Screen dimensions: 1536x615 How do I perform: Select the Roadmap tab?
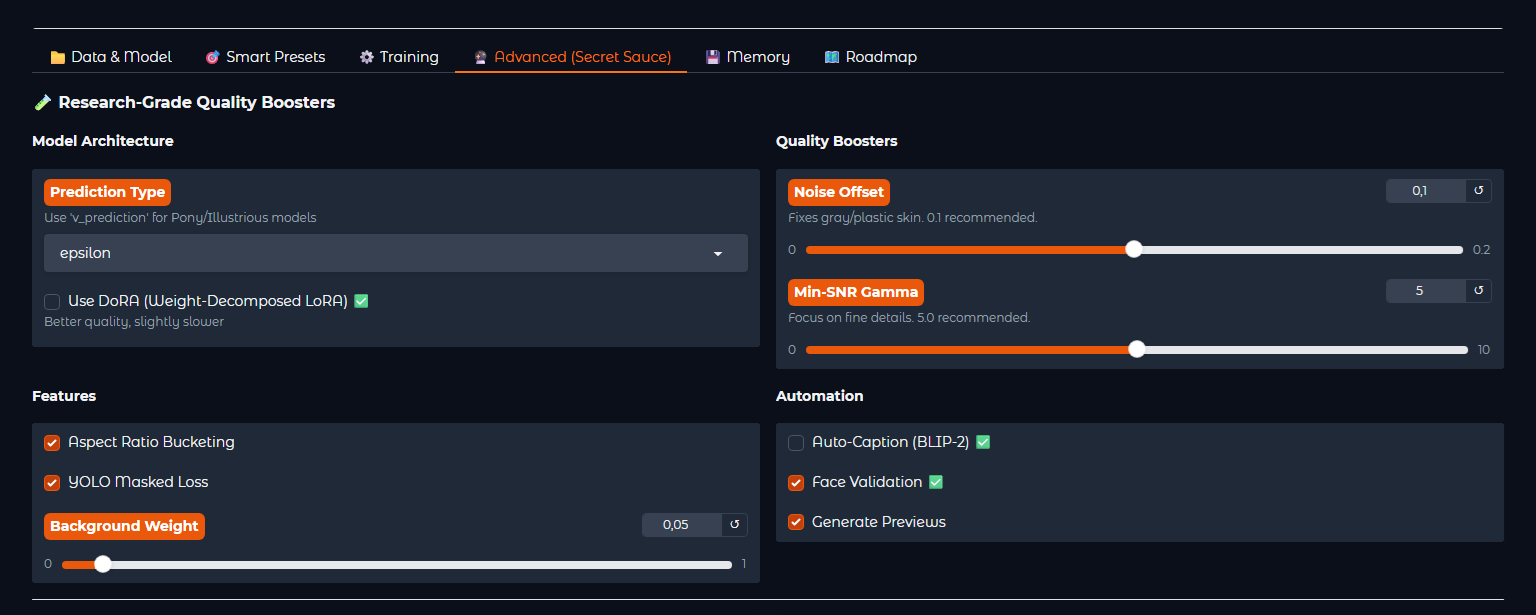pos(870,57)
